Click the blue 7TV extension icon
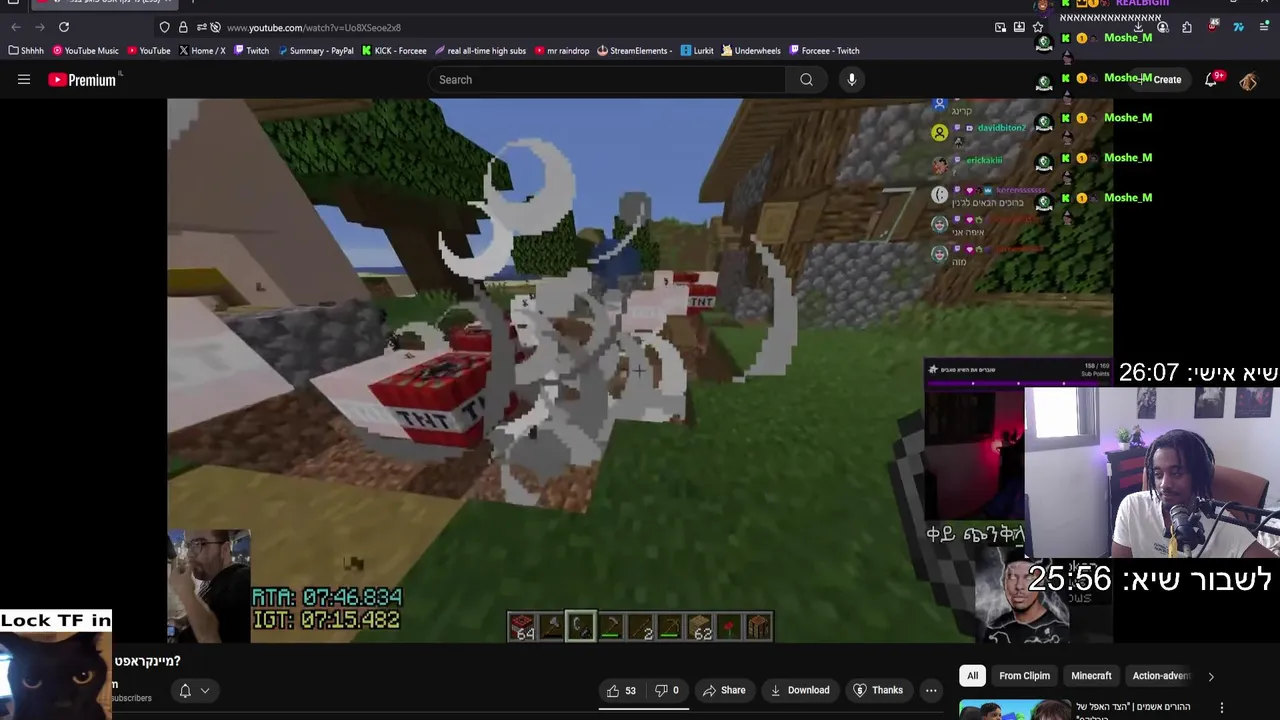The image size is (1280, 720). click(x=1238, y=27)
